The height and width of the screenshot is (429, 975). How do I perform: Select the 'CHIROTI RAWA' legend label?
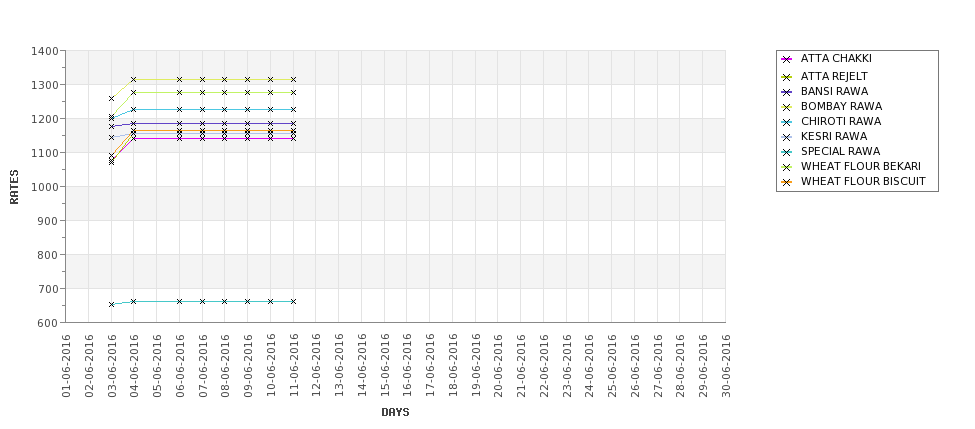pyautogui.click(x=841, y=121)
